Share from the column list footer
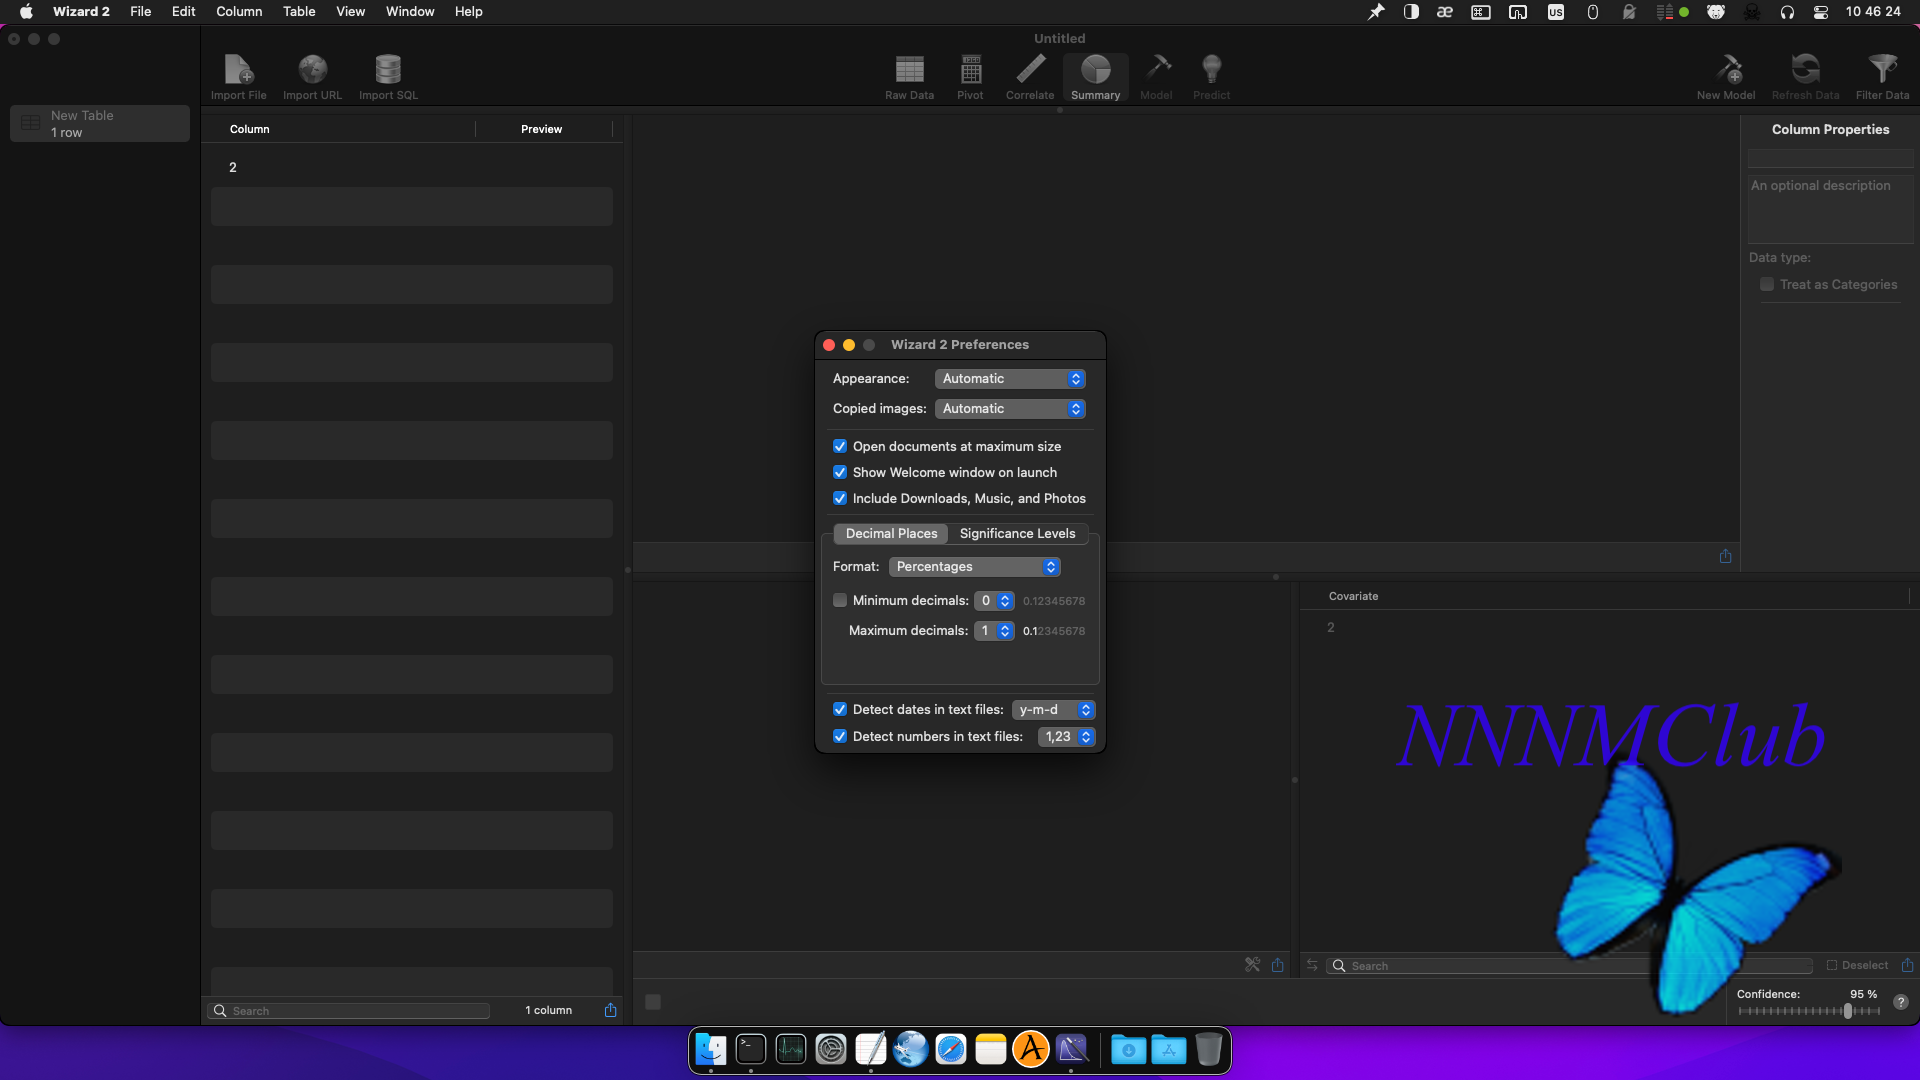This screenshot has width=1920, height=1080. (x=610, y=1010)
